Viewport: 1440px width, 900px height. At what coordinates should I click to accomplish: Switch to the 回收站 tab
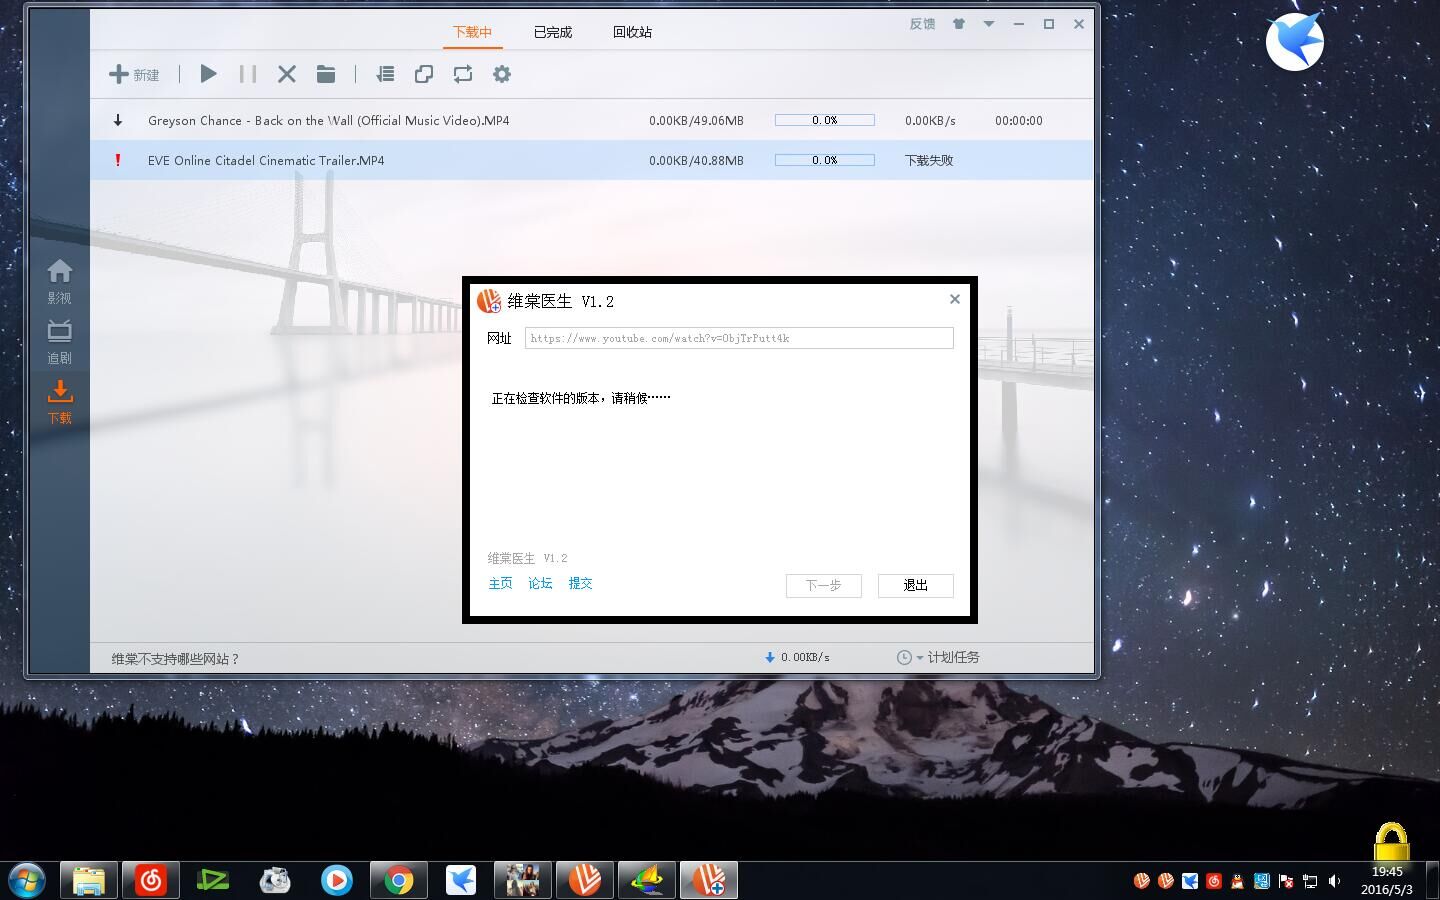pyautogui.click(x=632, y=32)
